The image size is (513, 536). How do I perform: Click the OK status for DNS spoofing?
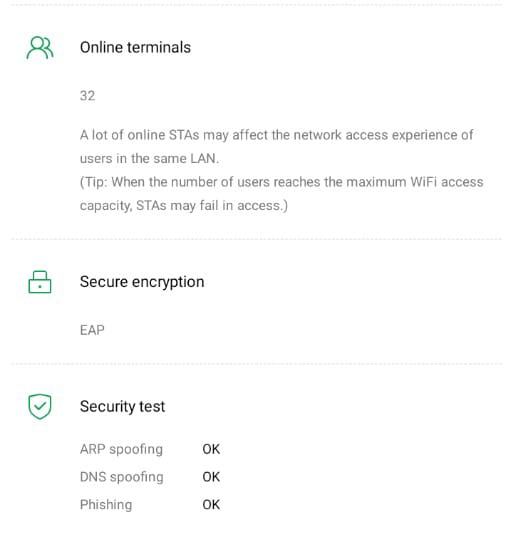[x=211, y=477]
